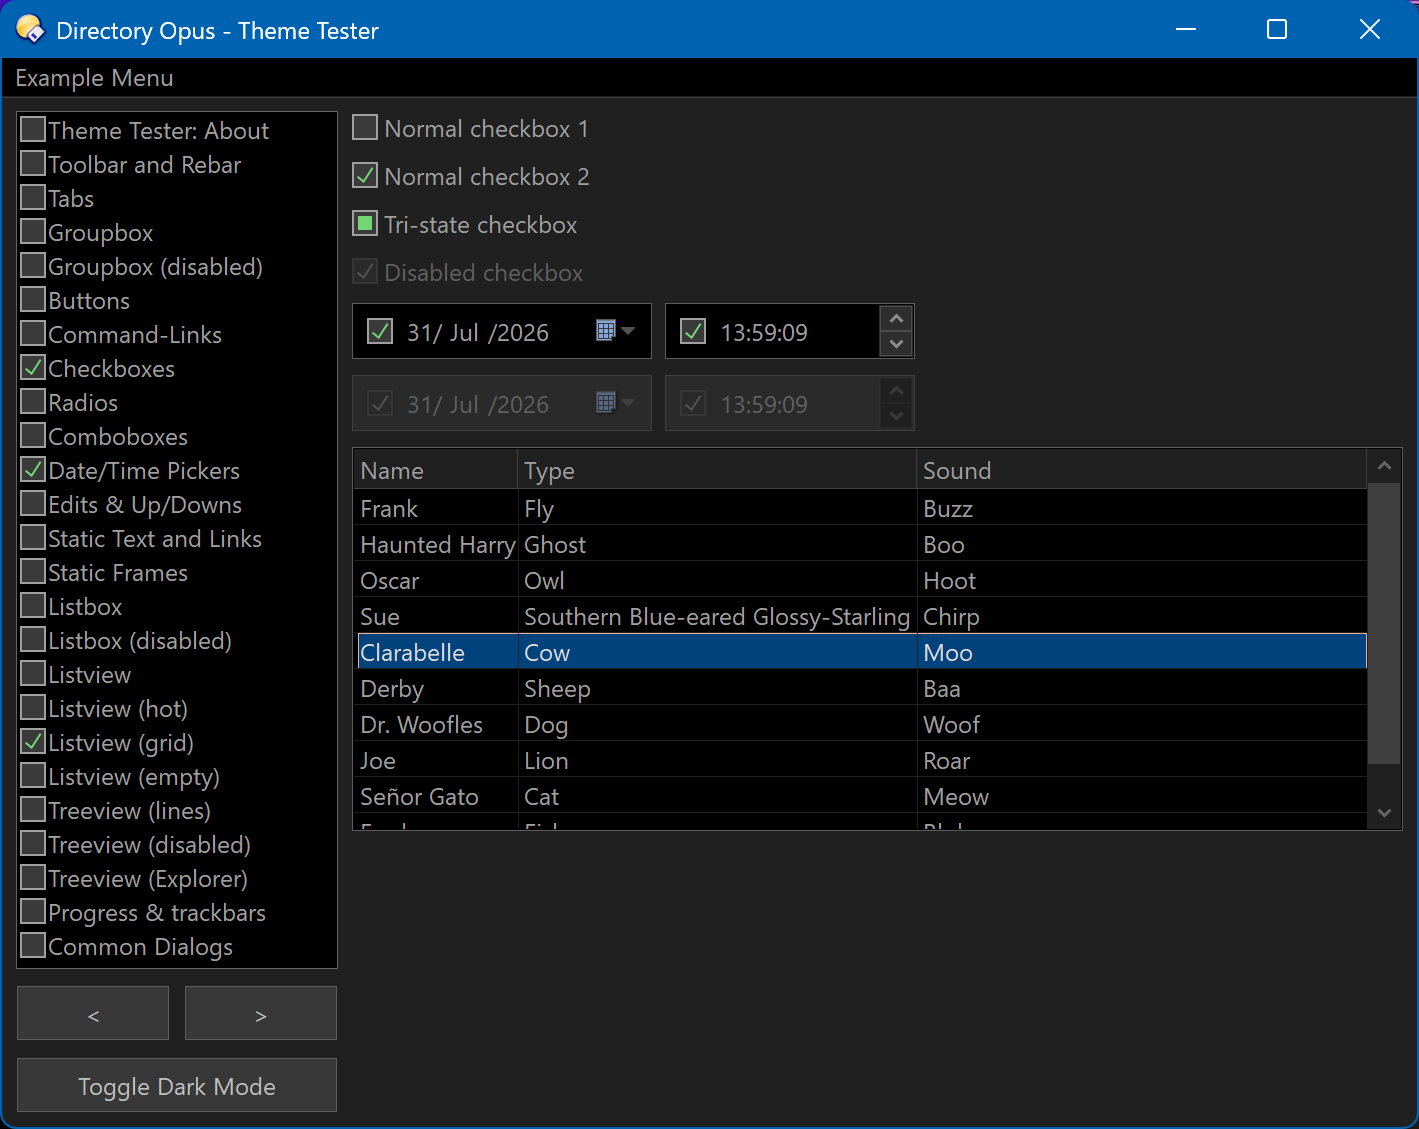
Task: Check the Treeview (Explorer) item
Action: 33,878
